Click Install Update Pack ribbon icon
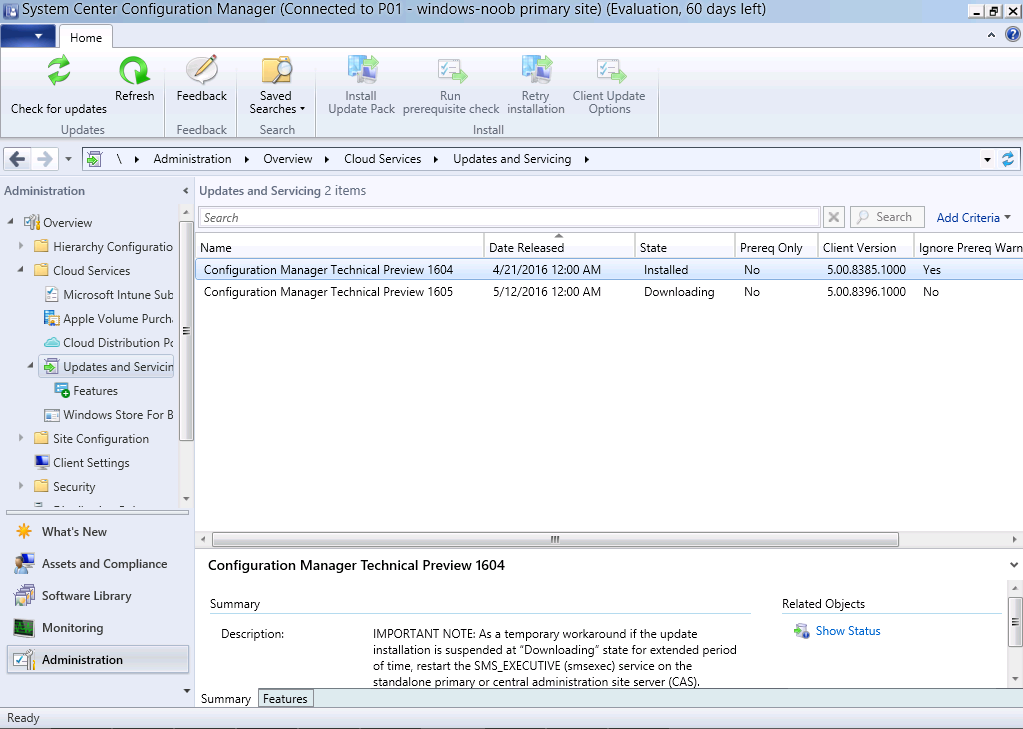Viewport: 1023px width, 729px height. point(361,70)
